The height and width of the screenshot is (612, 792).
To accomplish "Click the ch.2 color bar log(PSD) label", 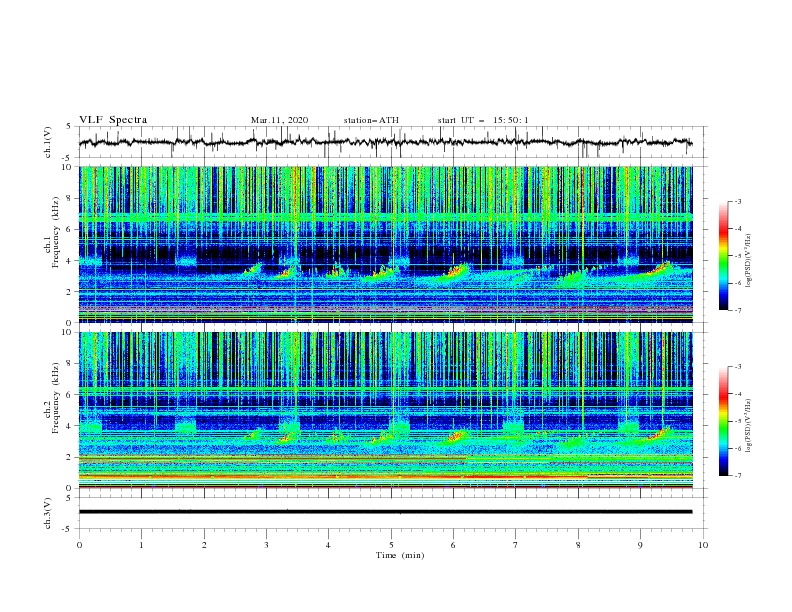I will click(749, 425).
